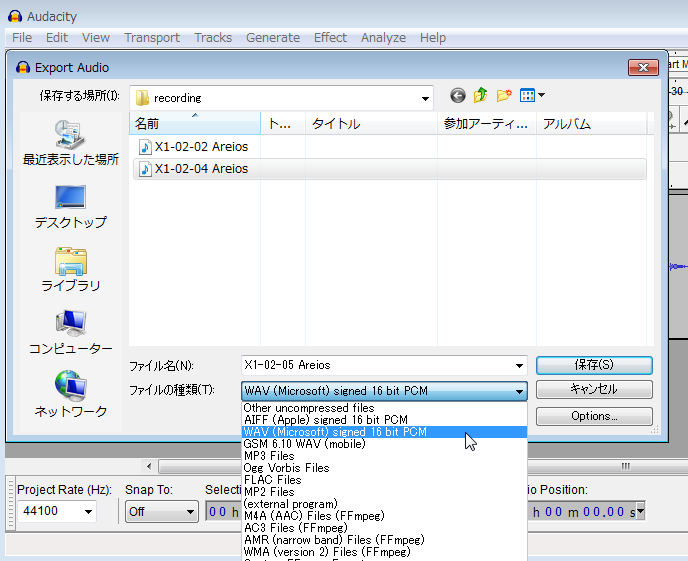Go up one folder level icon
The width and height of the screenshot is (688, 561).
pos(480,95)
